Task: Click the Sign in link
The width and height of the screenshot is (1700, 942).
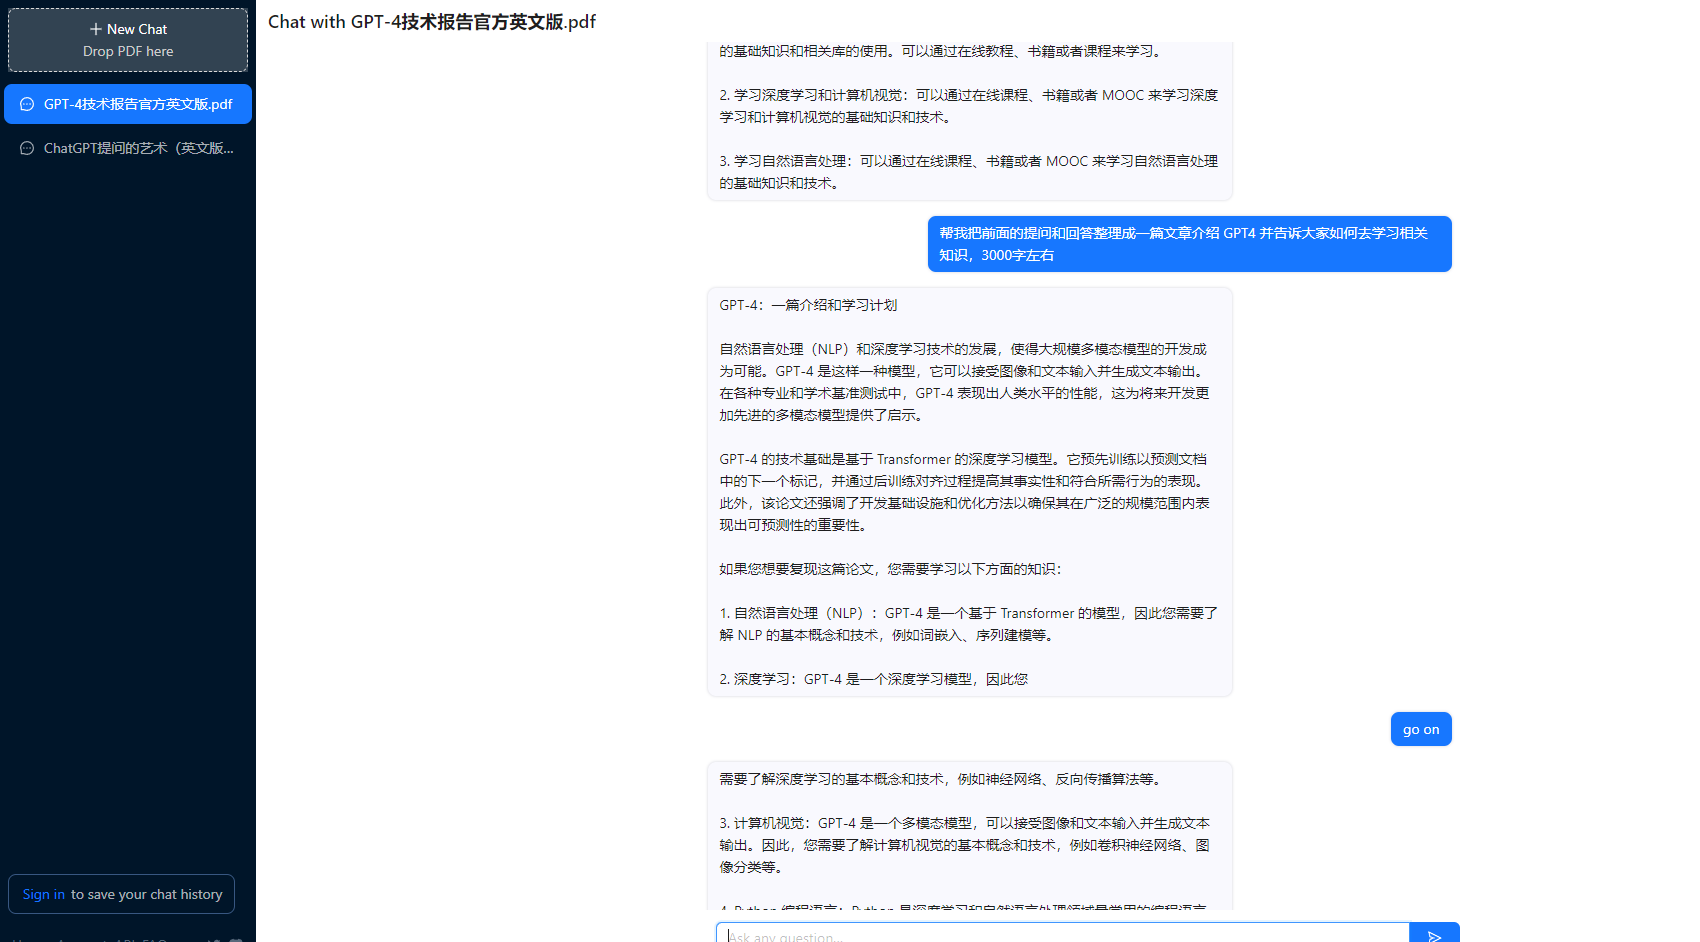Action: tap(44, 894)
